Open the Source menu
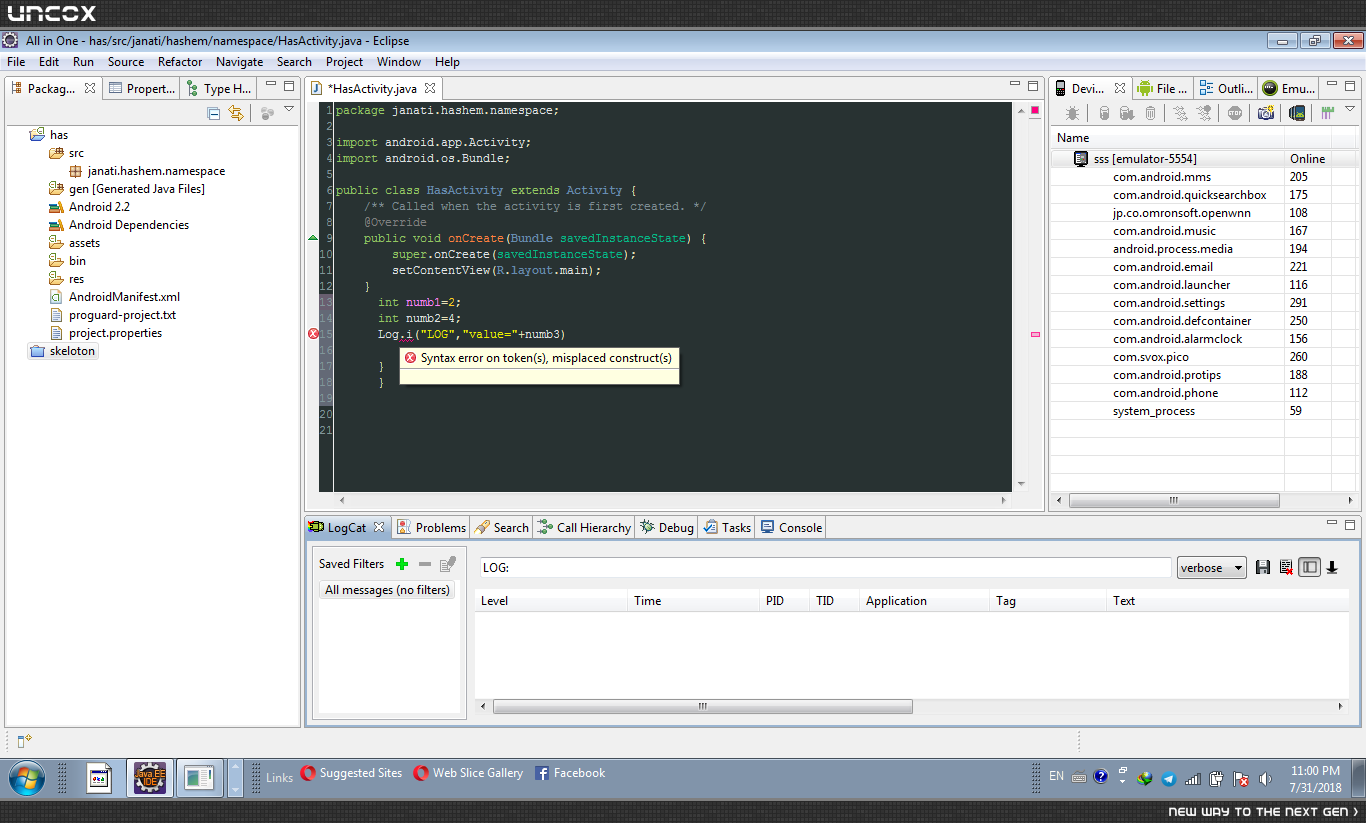1366x823 pixels. 126,62
